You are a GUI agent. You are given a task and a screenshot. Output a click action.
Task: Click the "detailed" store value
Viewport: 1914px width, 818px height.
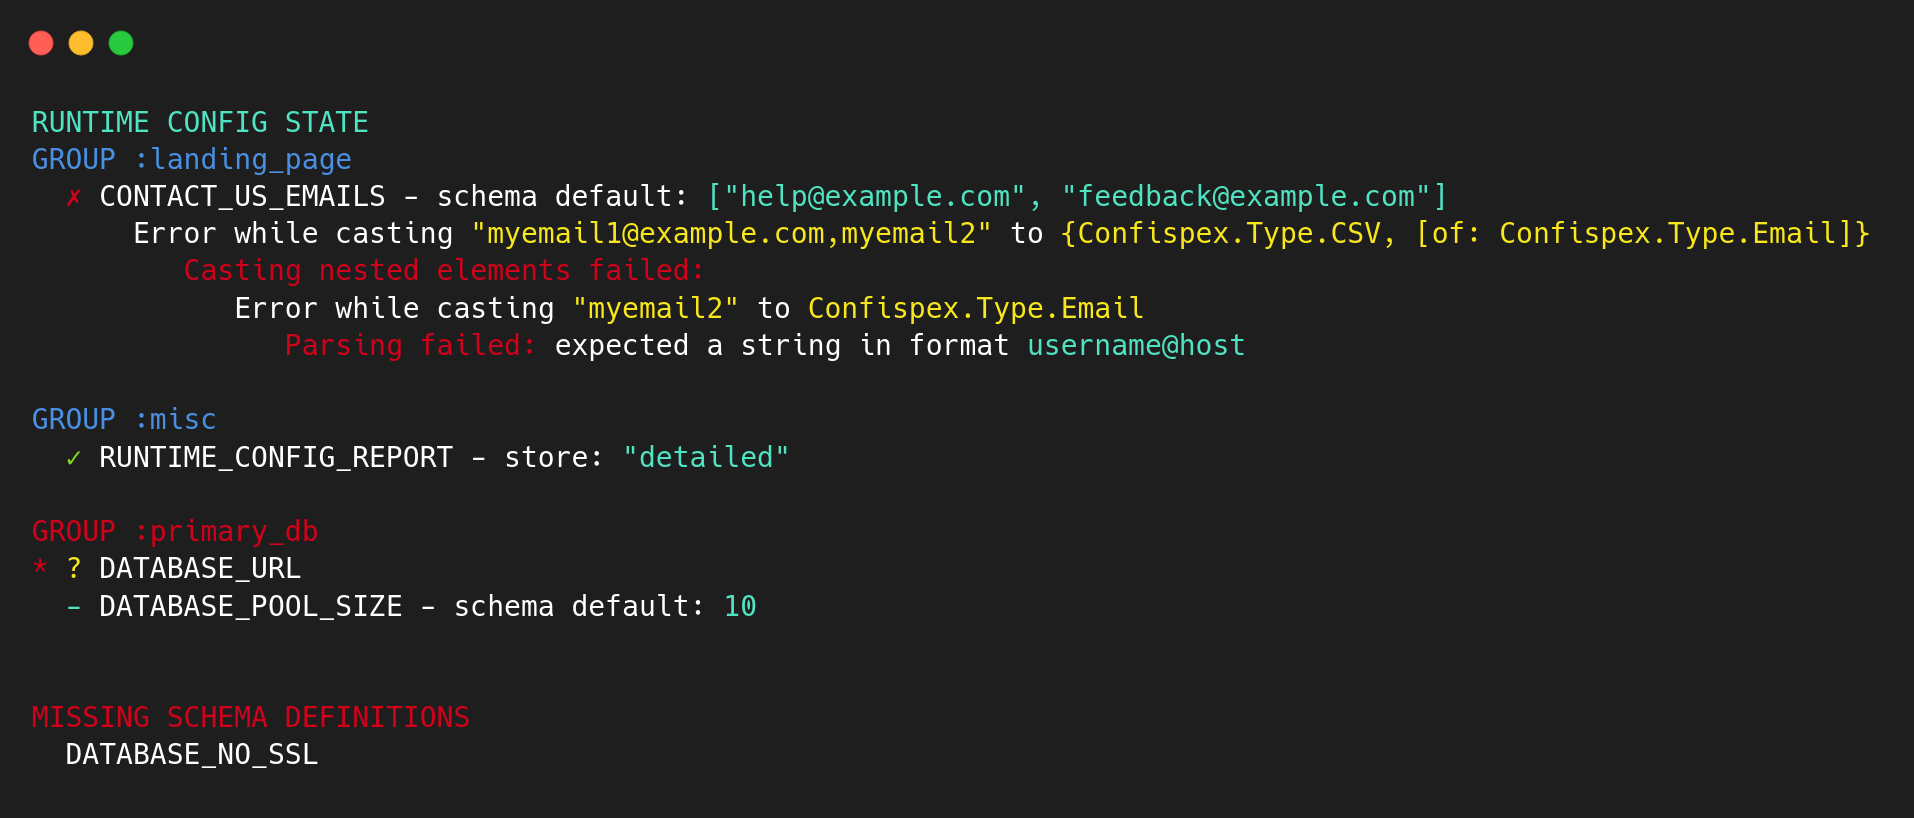click(706, 457)
